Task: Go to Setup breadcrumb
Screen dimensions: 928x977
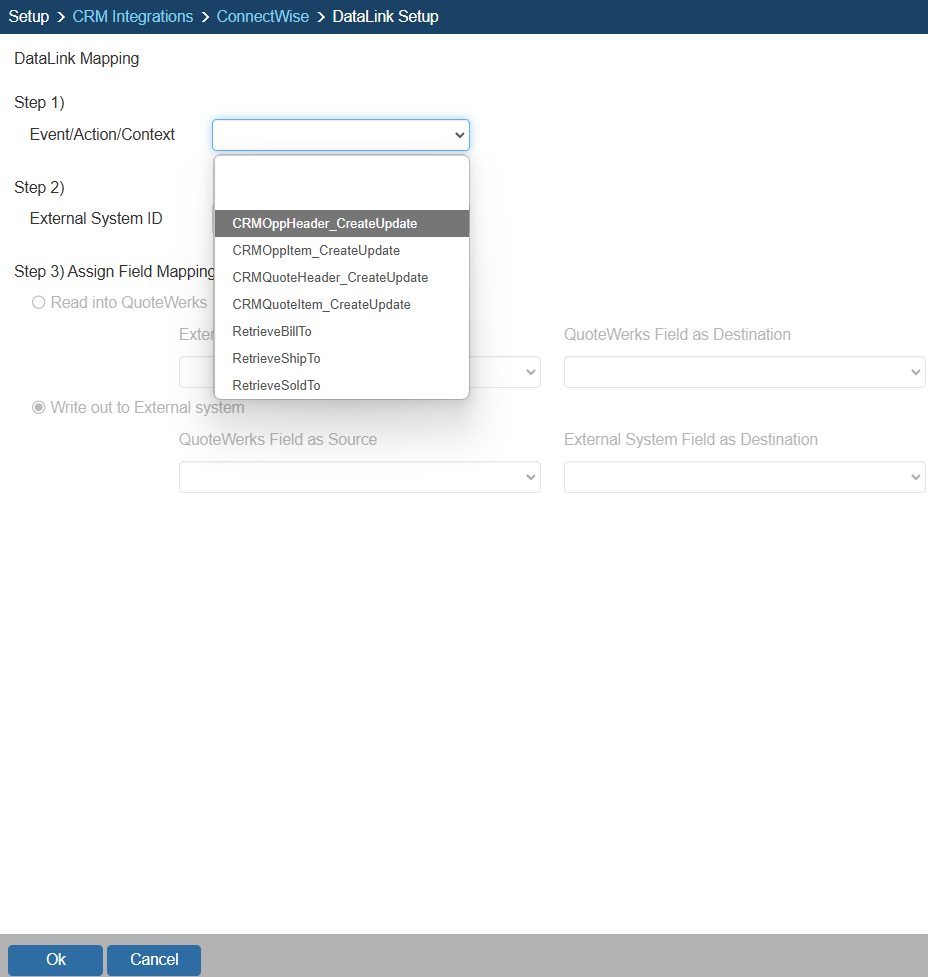Action: point(29,16)
